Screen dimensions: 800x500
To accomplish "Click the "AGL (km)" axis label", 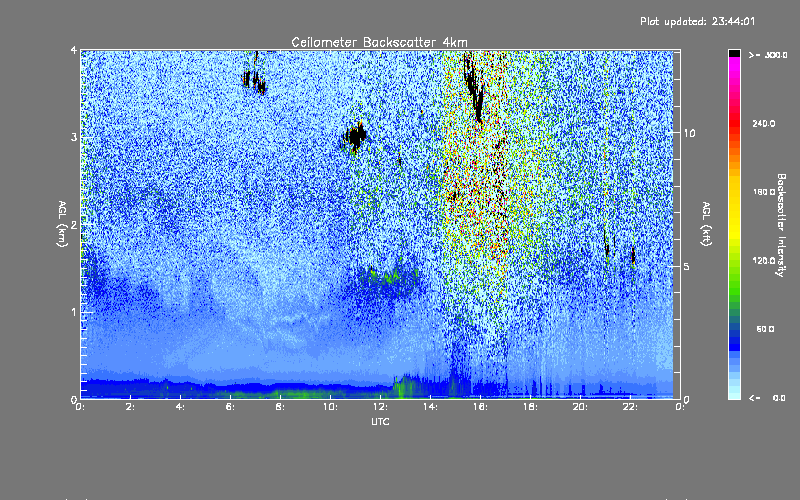I will 62,224.
